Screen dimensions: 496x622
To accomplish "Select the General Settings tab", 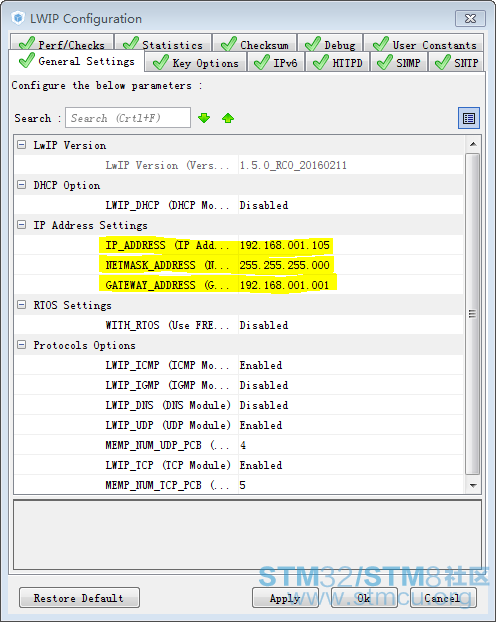I will [x=77, y=61].
